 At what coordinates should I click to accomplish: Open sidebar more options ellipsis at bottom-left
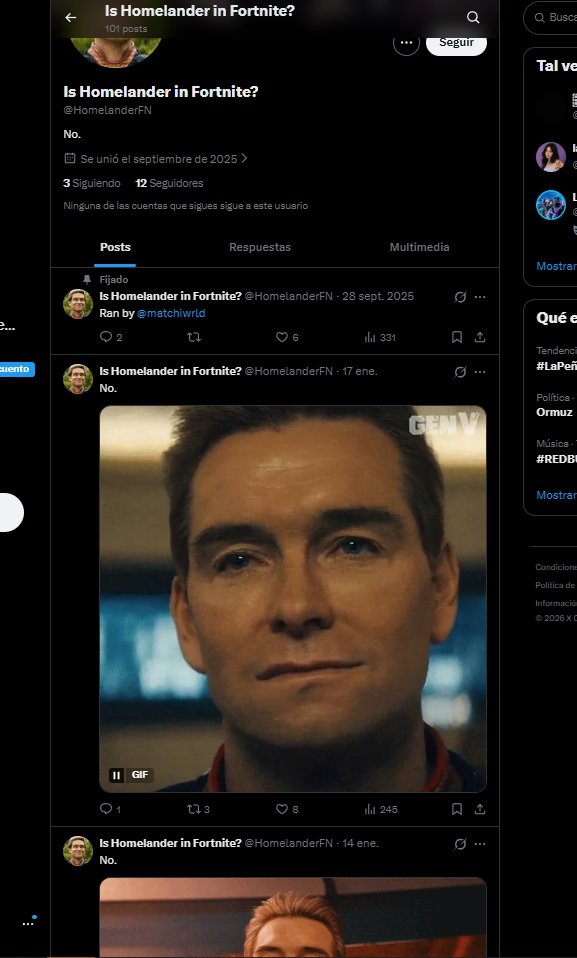[x=28, y=924]
